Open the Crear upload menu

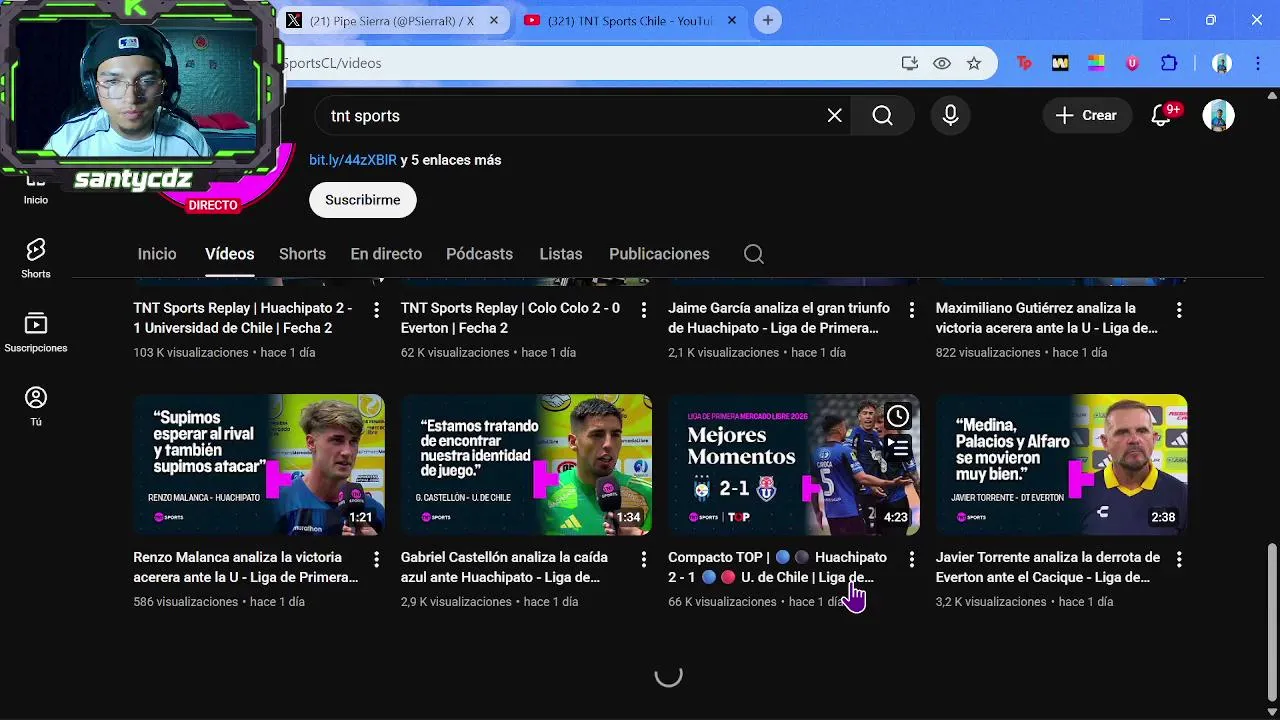point(1086,116)
